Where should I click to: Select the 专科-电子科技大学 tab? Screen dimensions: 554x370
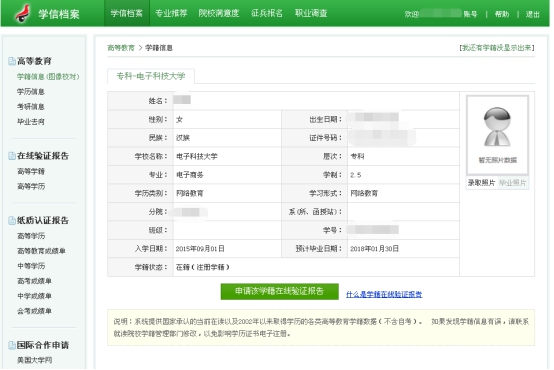pos(151,76)
